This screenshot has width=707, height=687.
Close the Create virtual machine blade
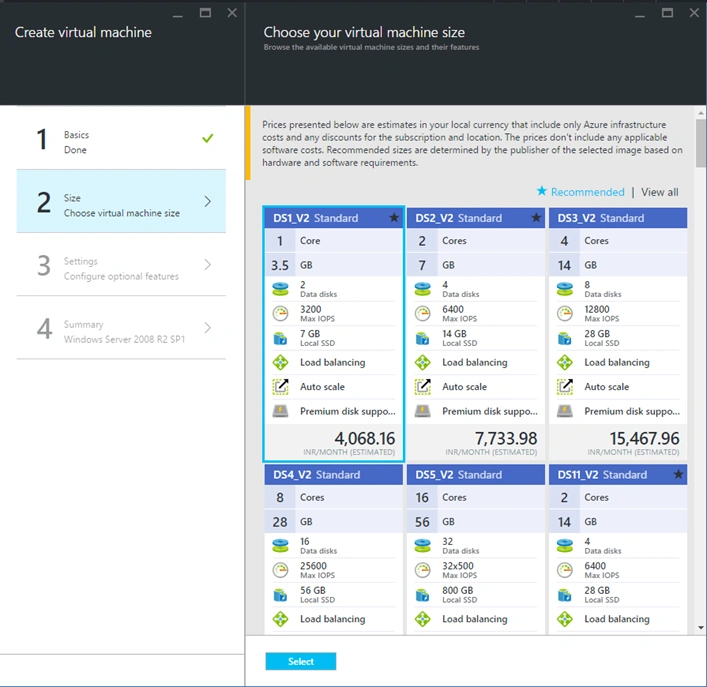232,13
